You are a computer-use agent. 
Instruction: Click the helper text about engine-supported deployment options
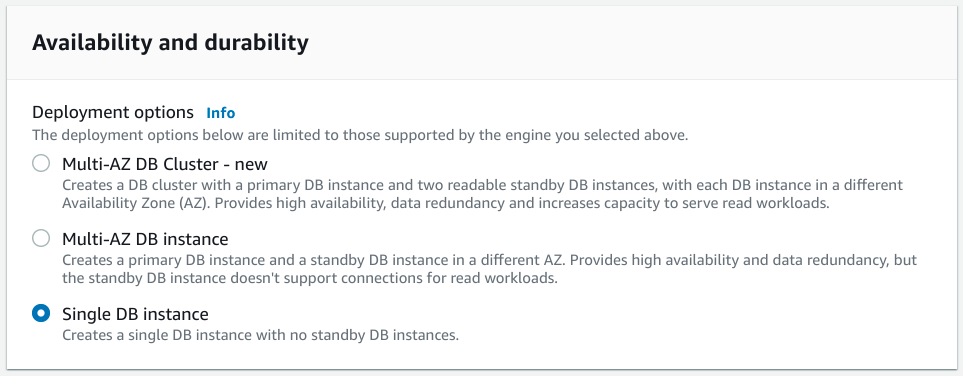coord(360,135)
